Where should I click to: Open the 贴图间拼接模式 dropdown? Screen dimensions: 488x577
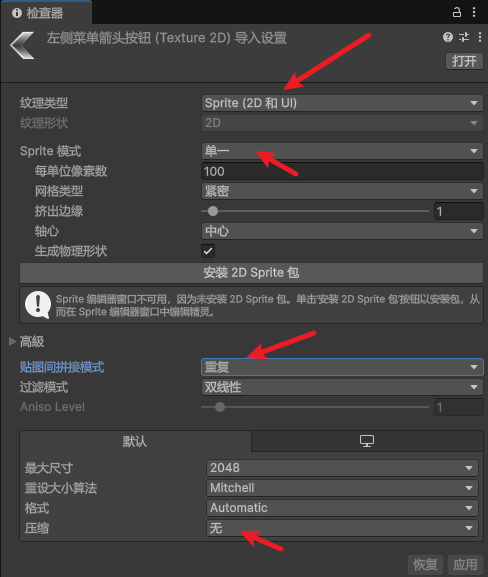(342, 367)
